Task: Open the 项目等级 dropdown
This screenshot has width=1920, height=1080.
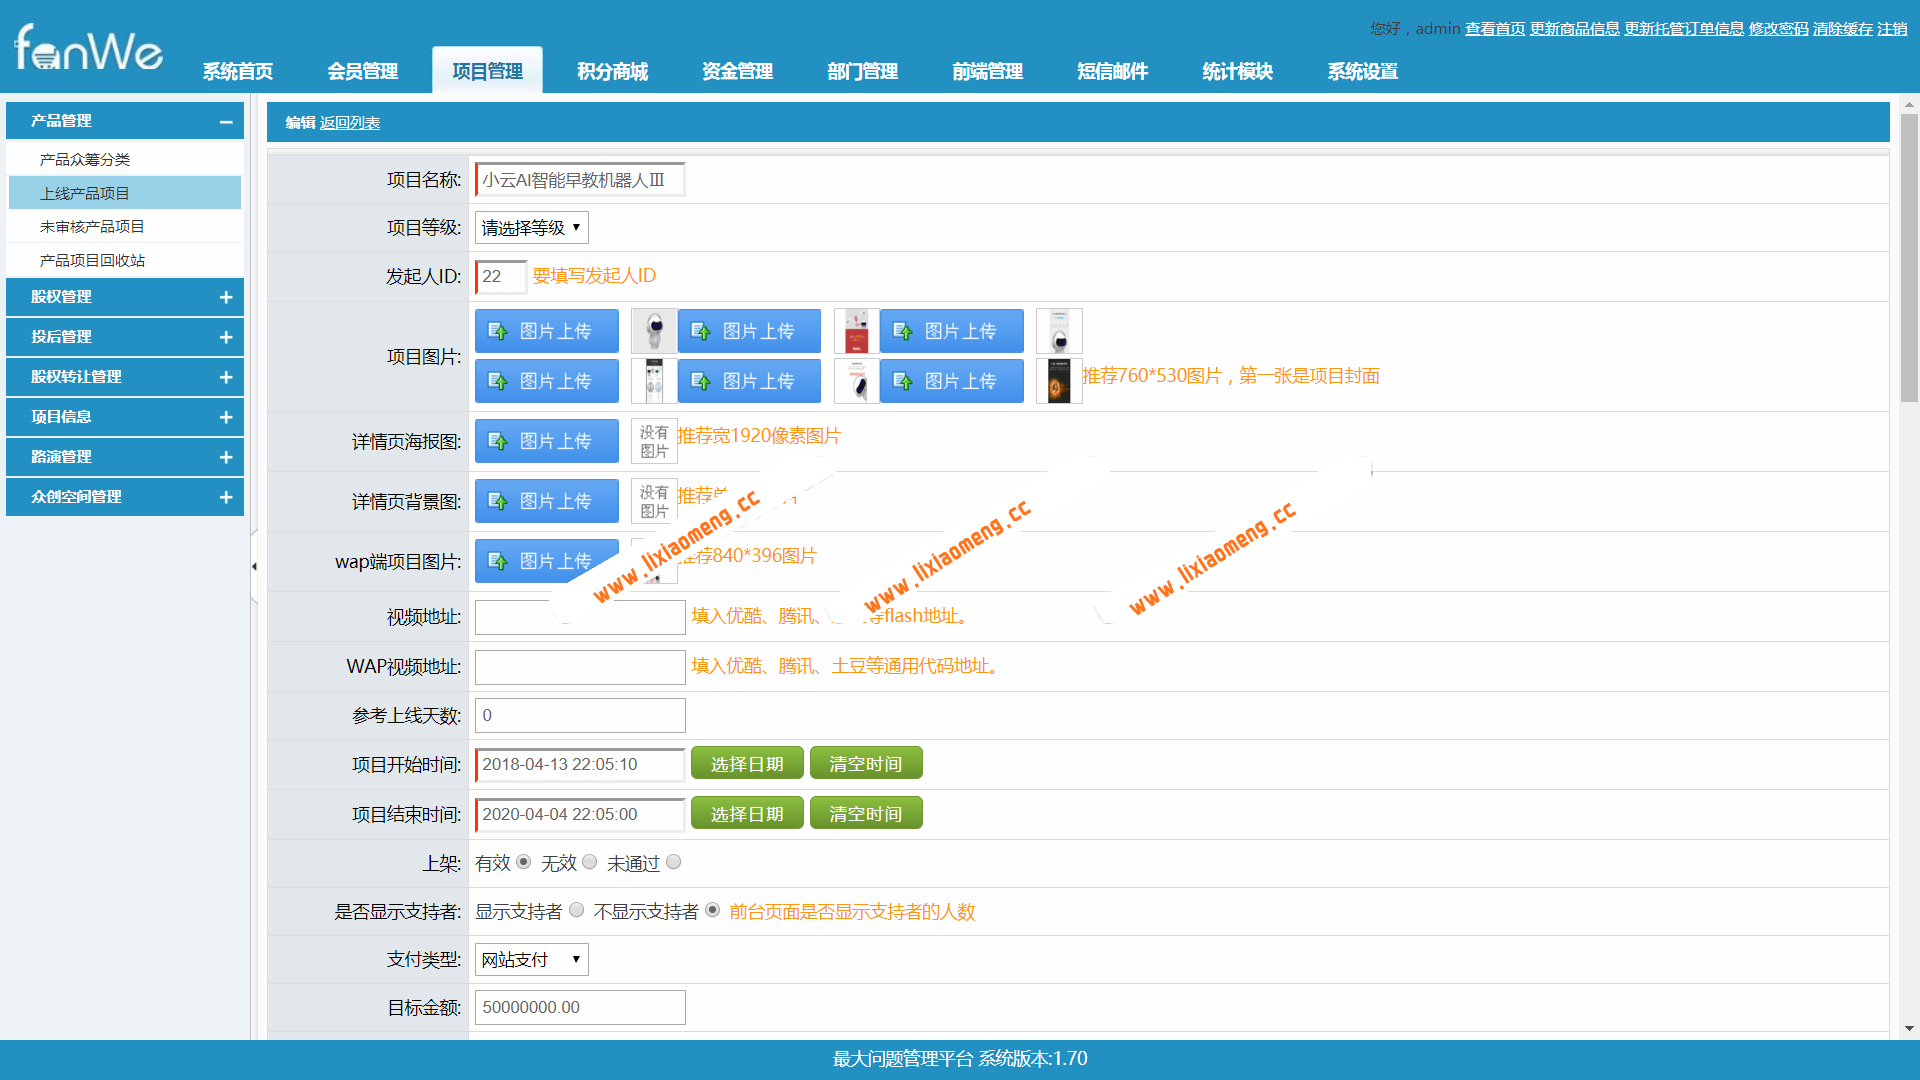Action: click(x=531, y=228)
